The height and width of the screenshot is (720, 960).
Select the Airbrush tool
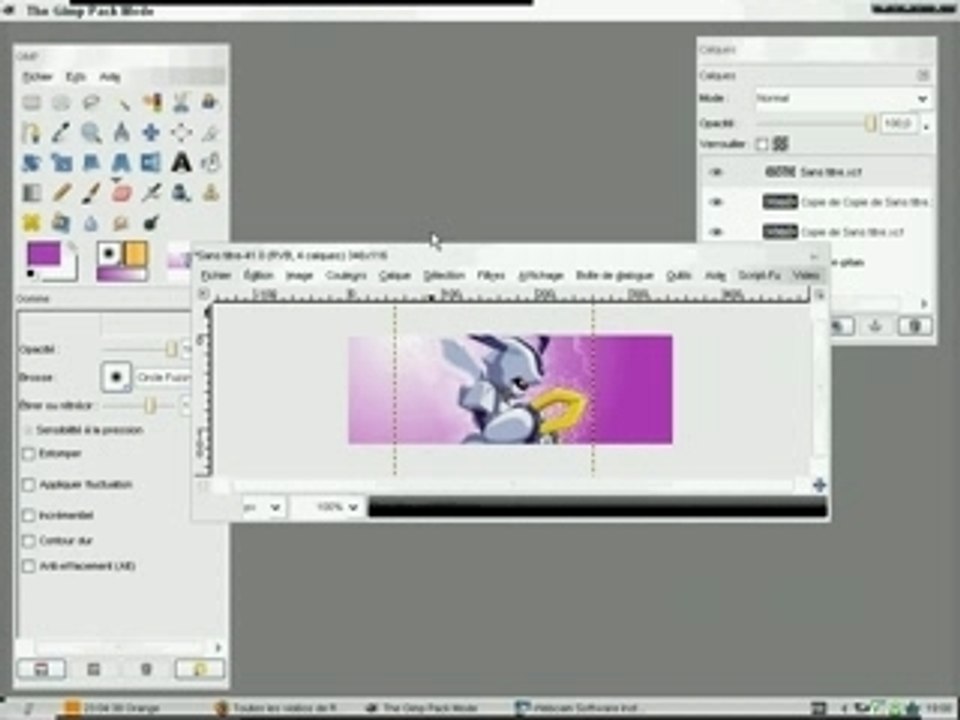(151, 193)
